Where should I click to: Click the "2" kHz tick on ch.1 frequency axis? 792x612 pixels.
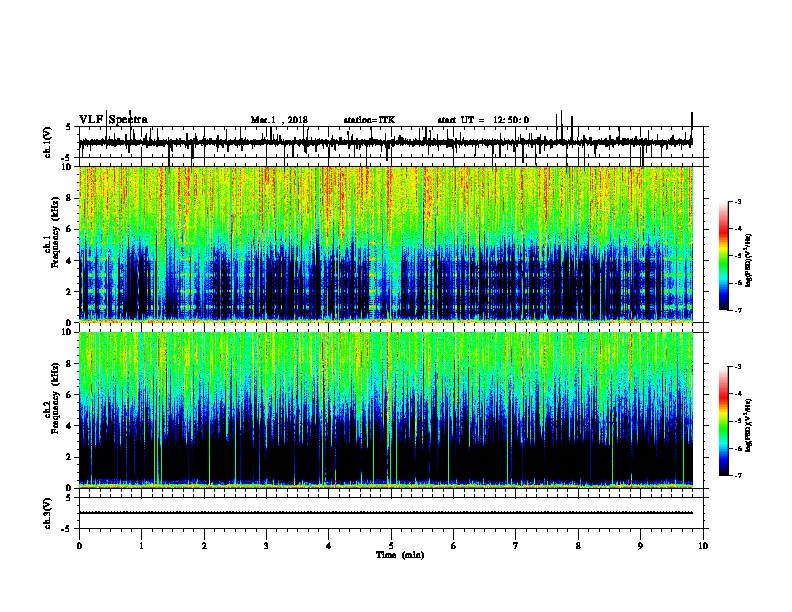coord(70,292)
